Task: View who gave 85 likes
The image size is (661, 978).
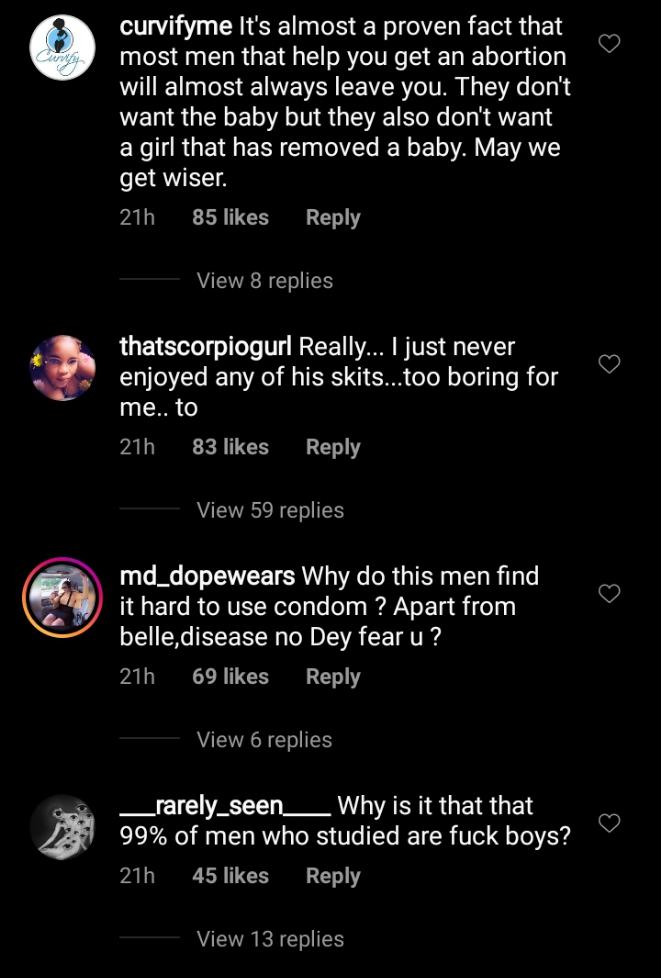Action: point(230,218)
